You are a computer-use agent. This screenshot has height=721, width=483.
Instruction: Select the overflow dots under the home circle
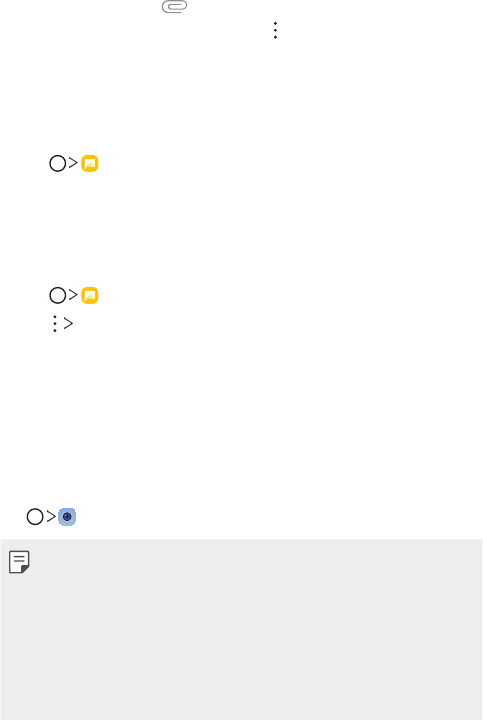(x=55, y=324)
